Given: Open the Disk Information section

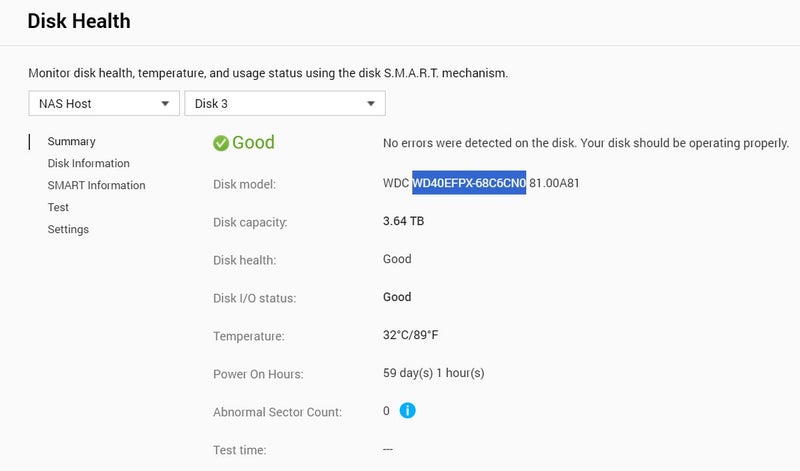Looking at the screenshot, I should (x=88, y=164).
